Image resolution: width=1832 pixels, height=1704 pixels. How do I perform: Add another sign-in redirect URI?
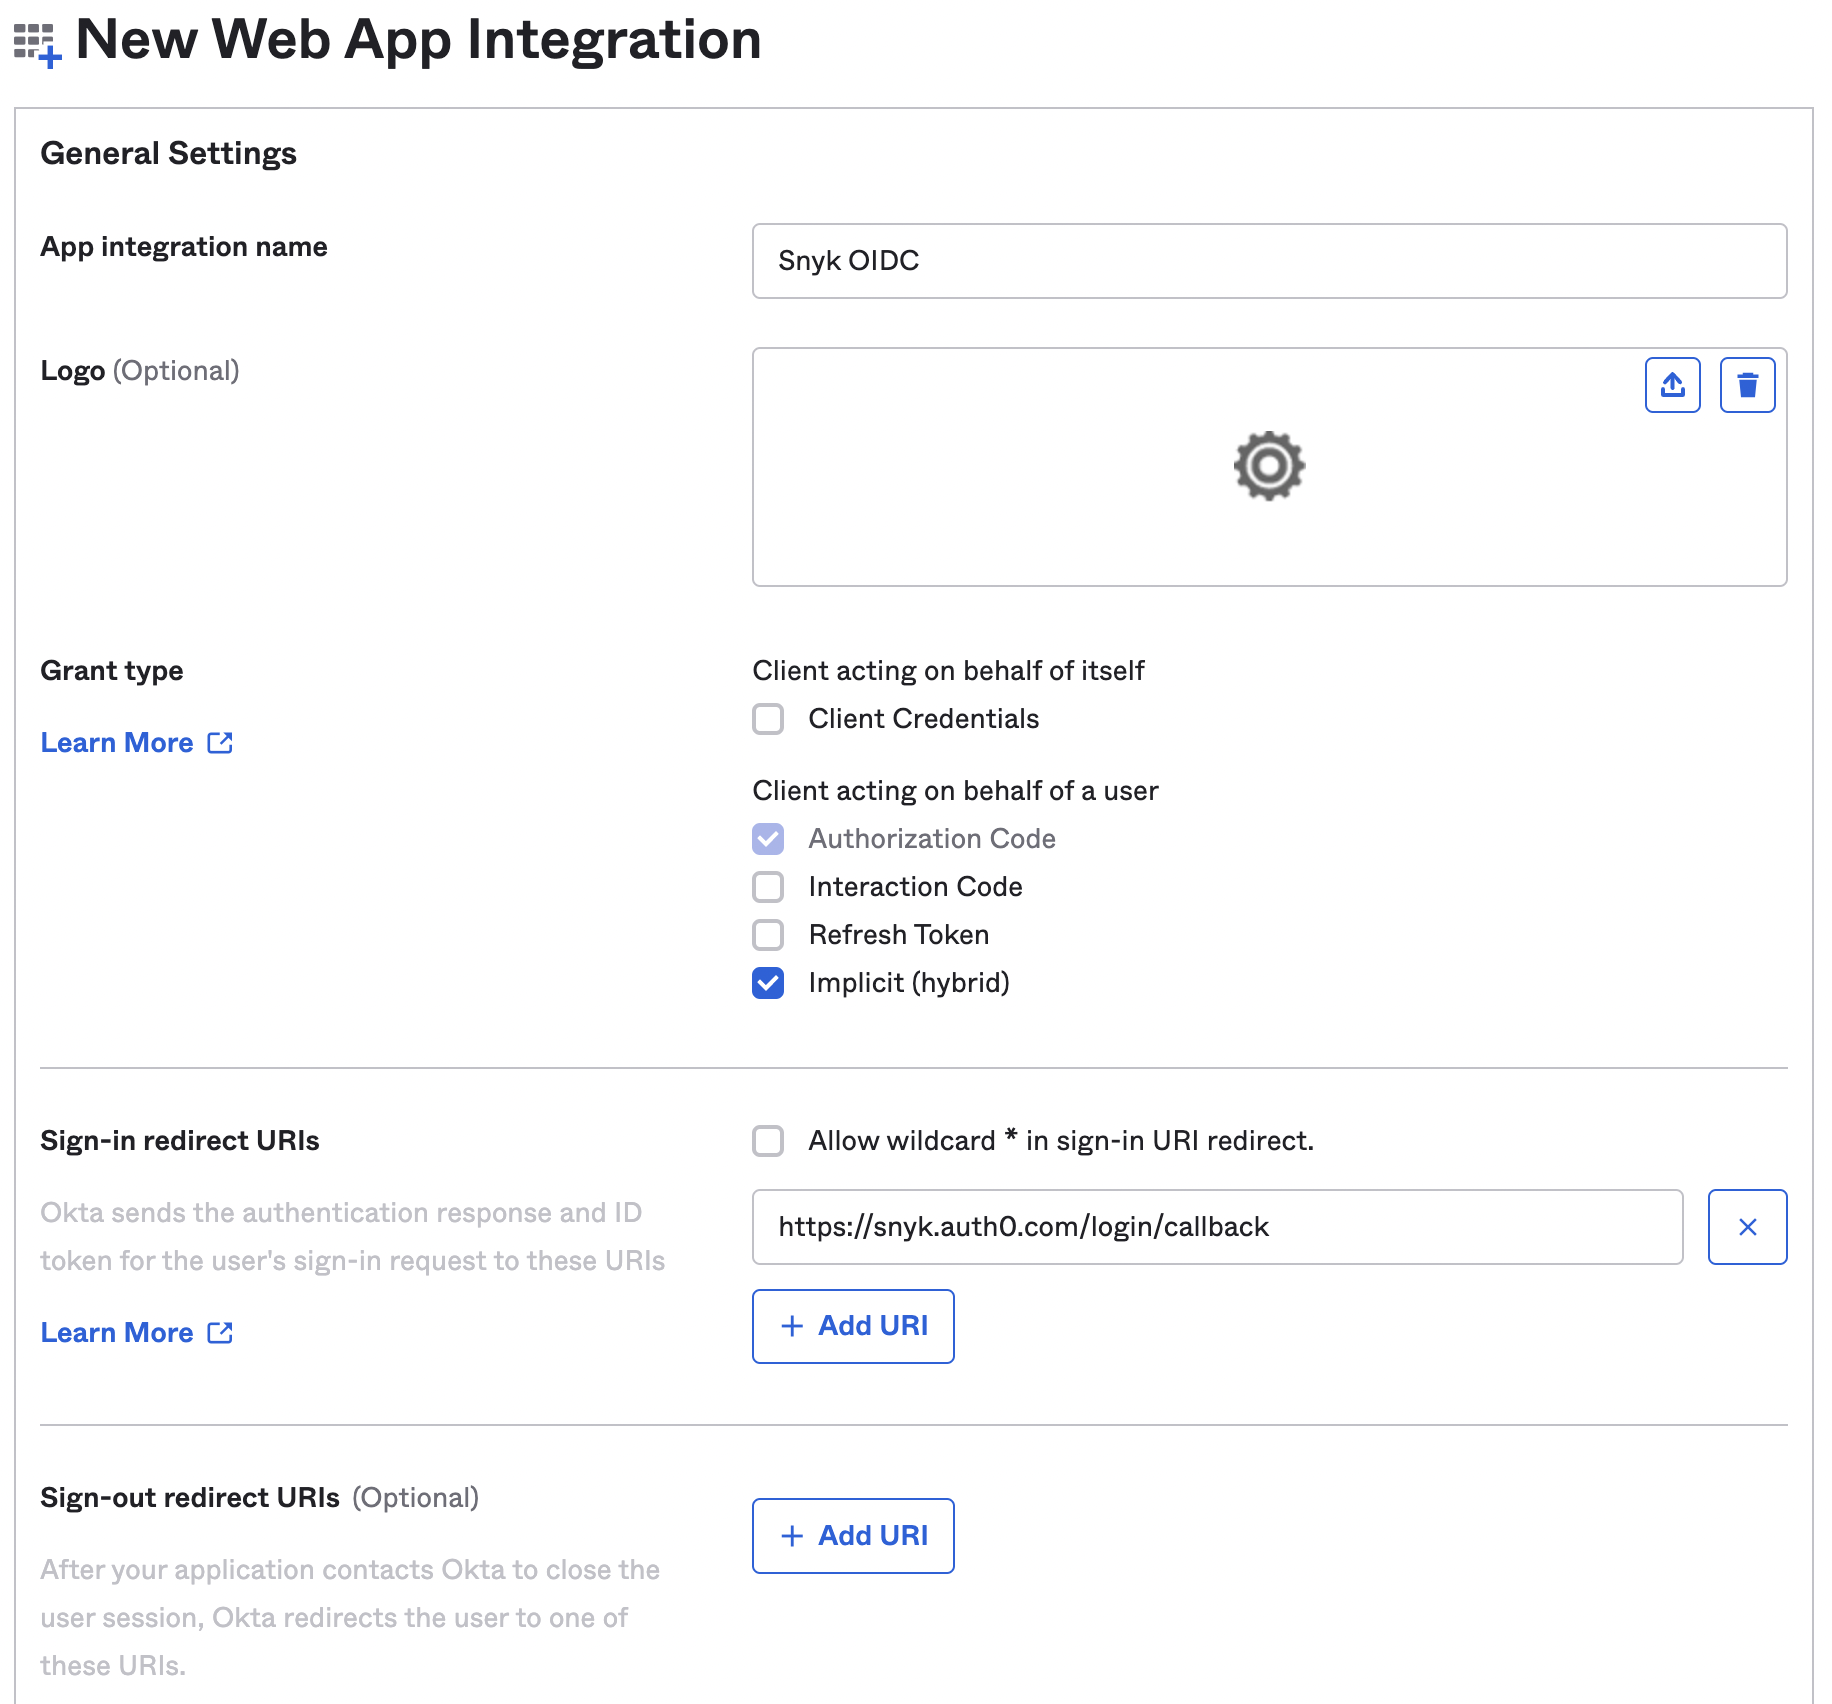853,1326
